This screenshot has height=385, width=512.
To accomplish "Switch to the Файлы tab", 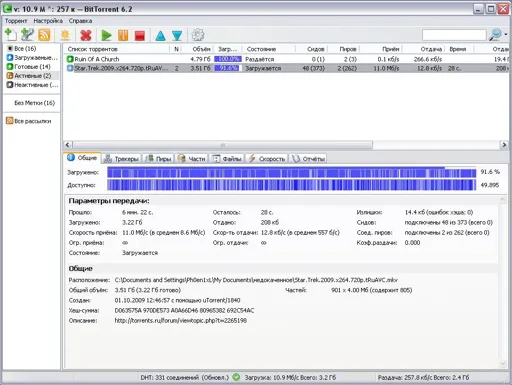I will coord(227,159).
